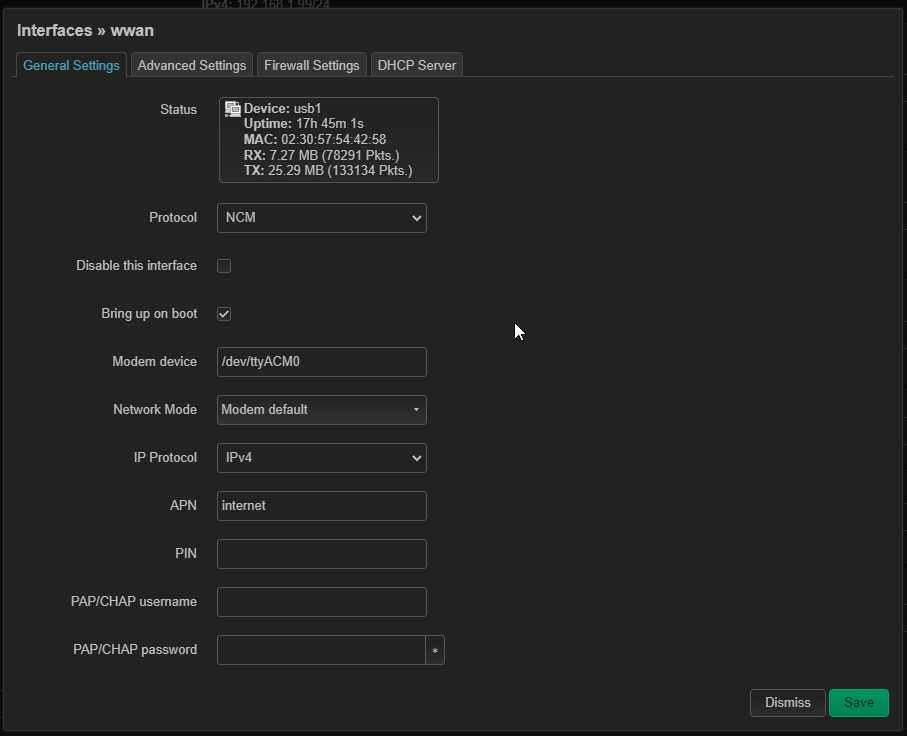Switch to the Advanced Settings tab

[191, 65]
